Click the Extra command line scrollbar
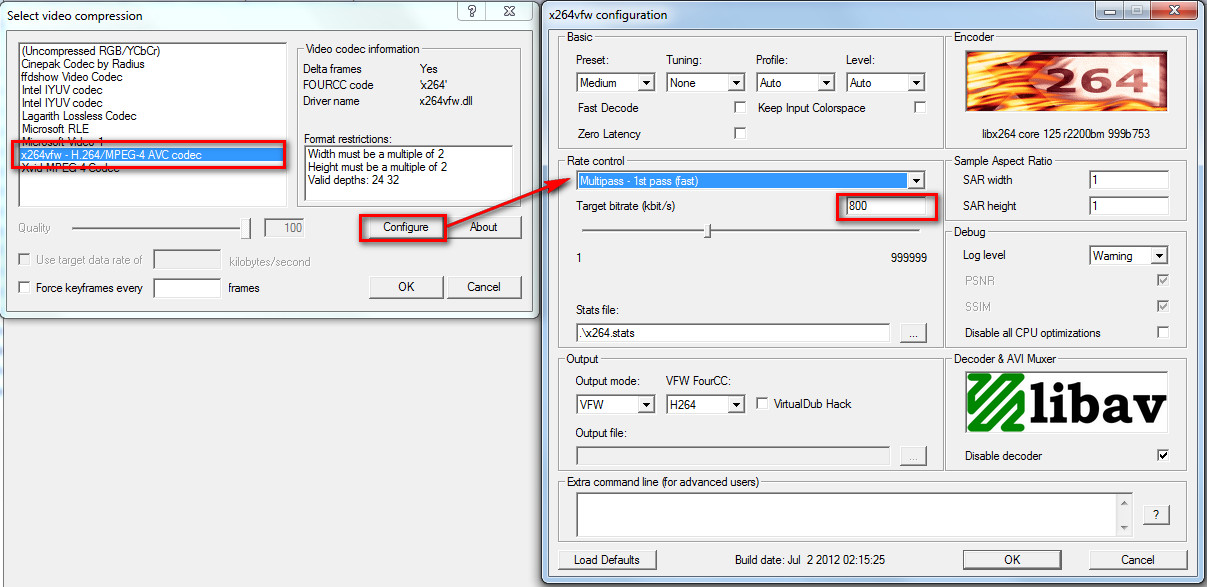 (1125, 515)
